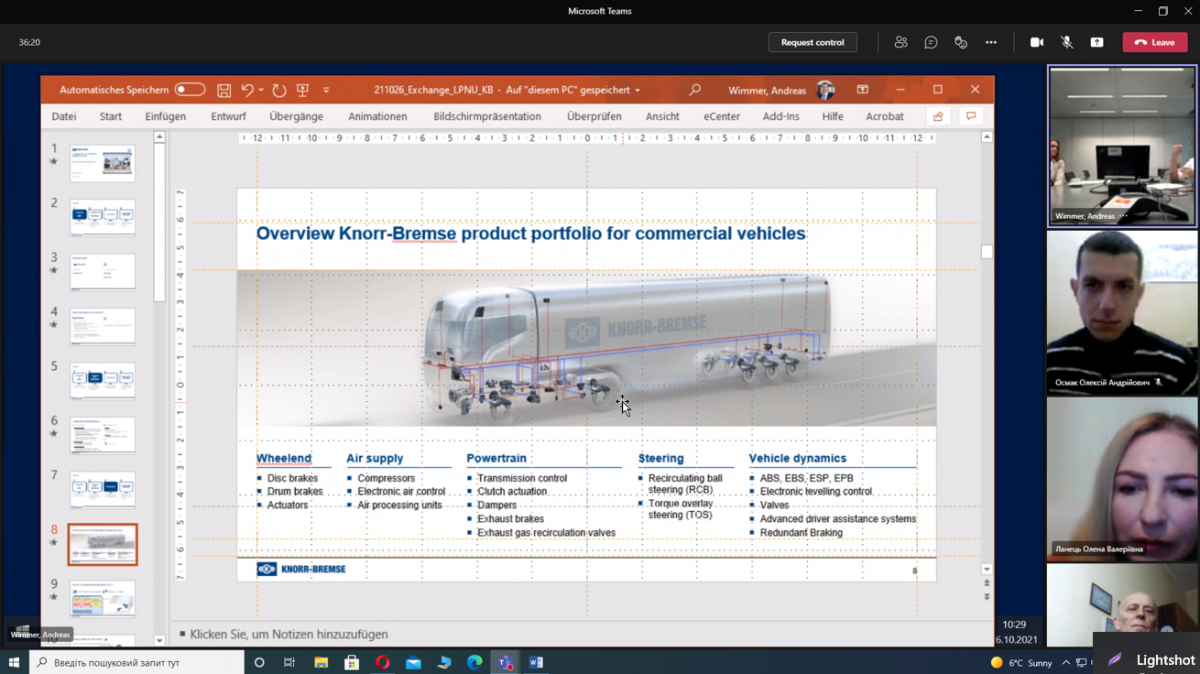Click the Request control button
1200x674 pixels.
click(813, 42)
